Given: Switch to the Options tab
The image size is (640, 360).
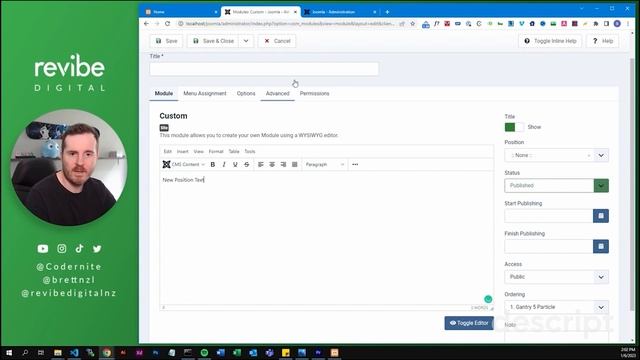Looking at the screenshot, I should coord(246,93).
